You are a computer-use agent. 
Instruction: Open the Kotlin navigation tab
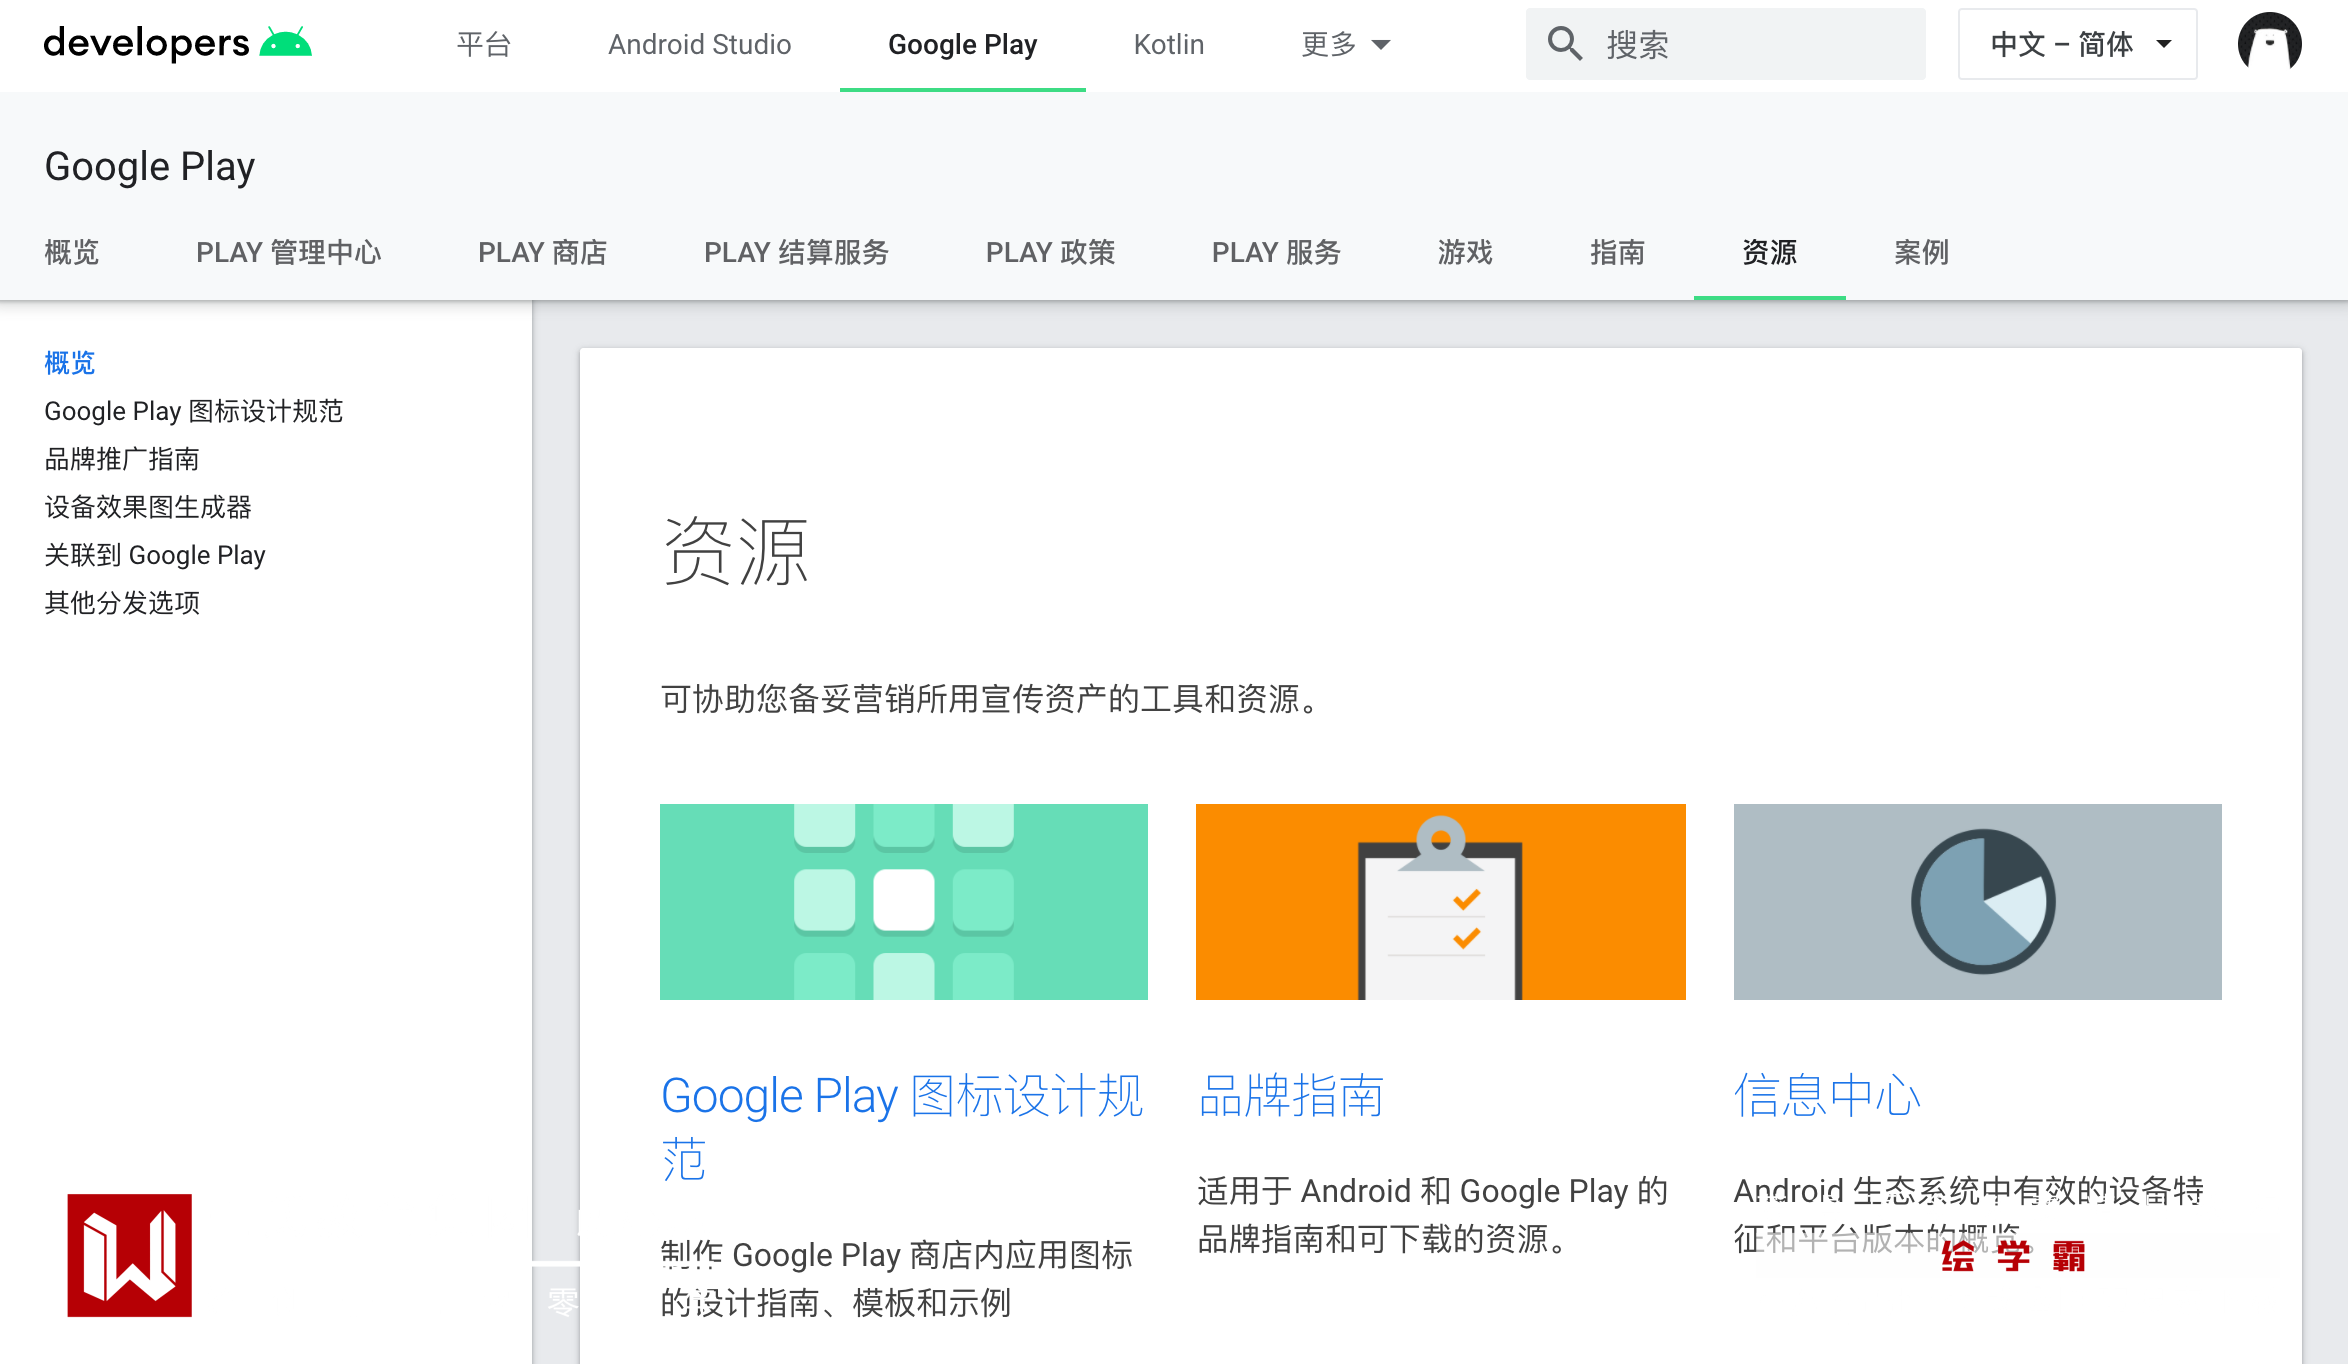(x=1169, y=44)
